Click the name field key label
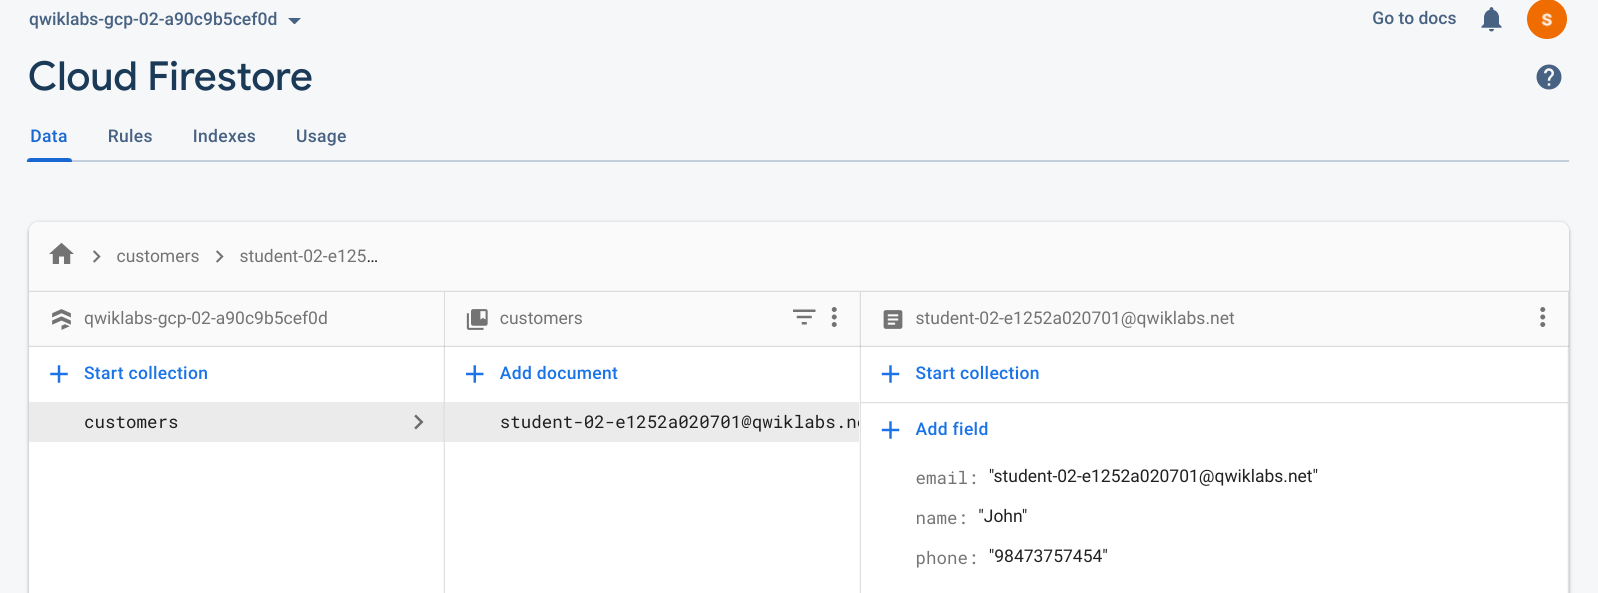The height and width of the screenshot is (593, 1598). 940,518
